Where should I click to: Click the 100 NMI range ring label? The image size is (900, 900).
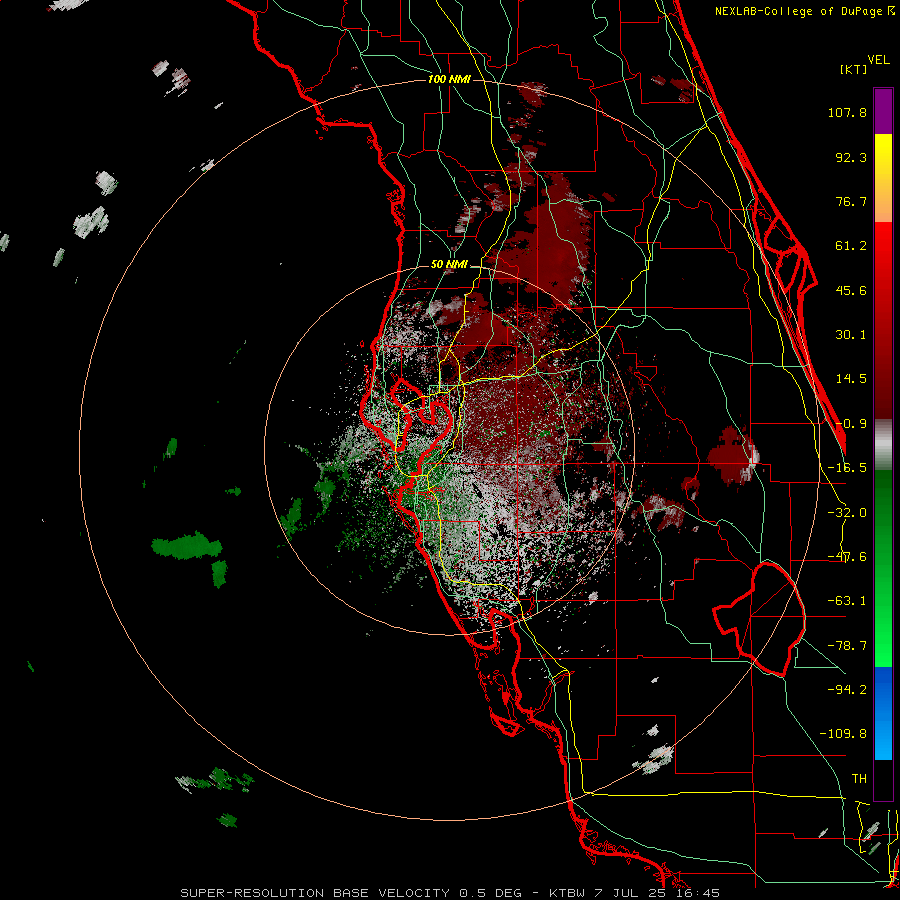click(449, 79)
